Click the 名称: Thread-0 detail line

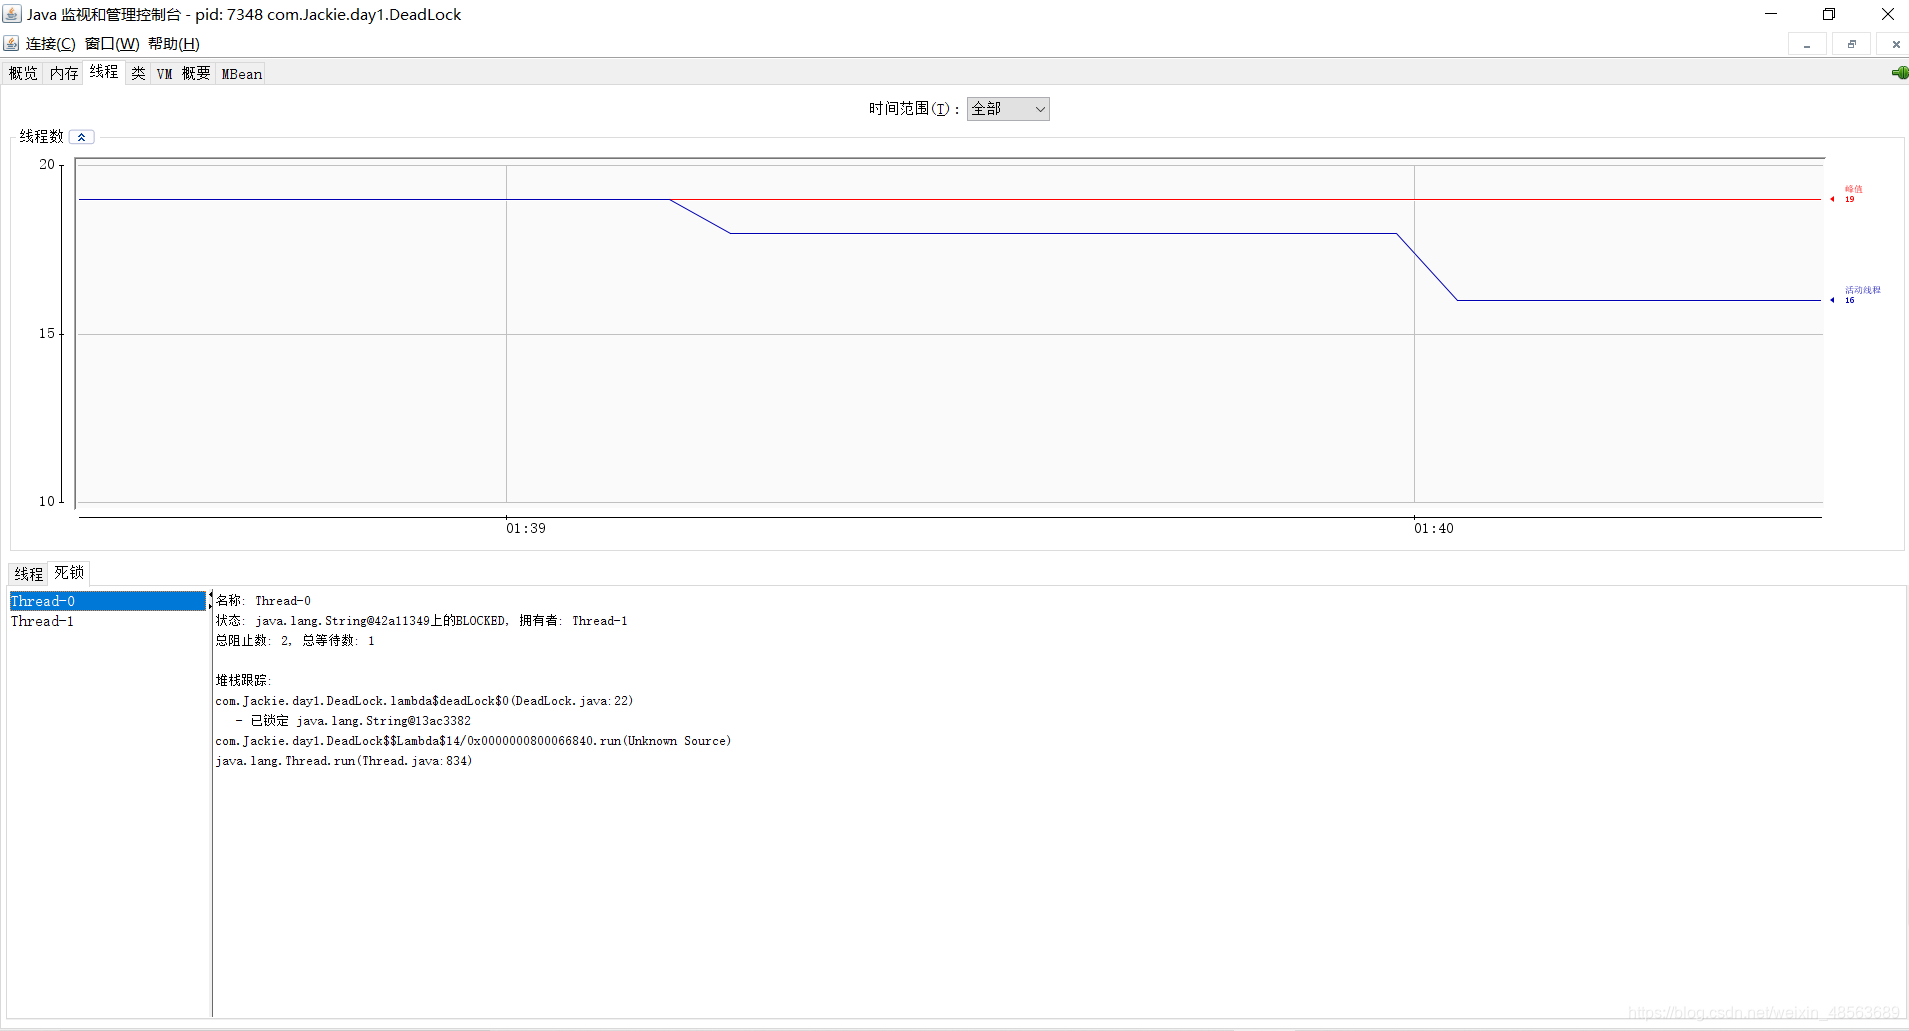coord(263,601)
